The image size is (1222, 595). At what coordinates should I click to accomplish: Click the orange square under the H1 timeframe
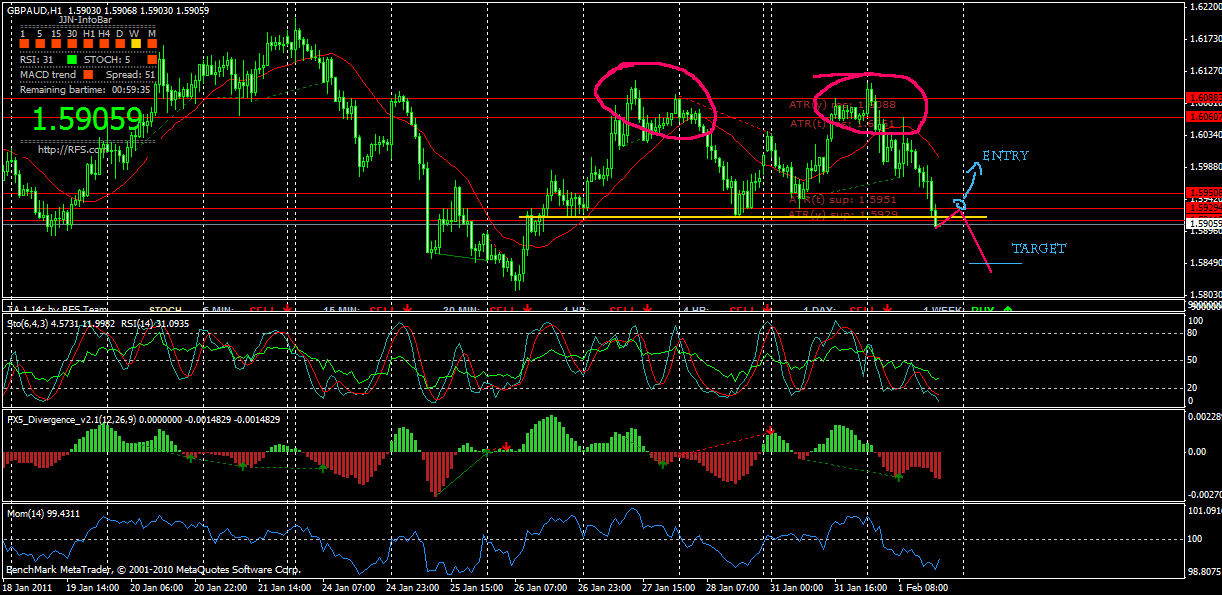88,45
